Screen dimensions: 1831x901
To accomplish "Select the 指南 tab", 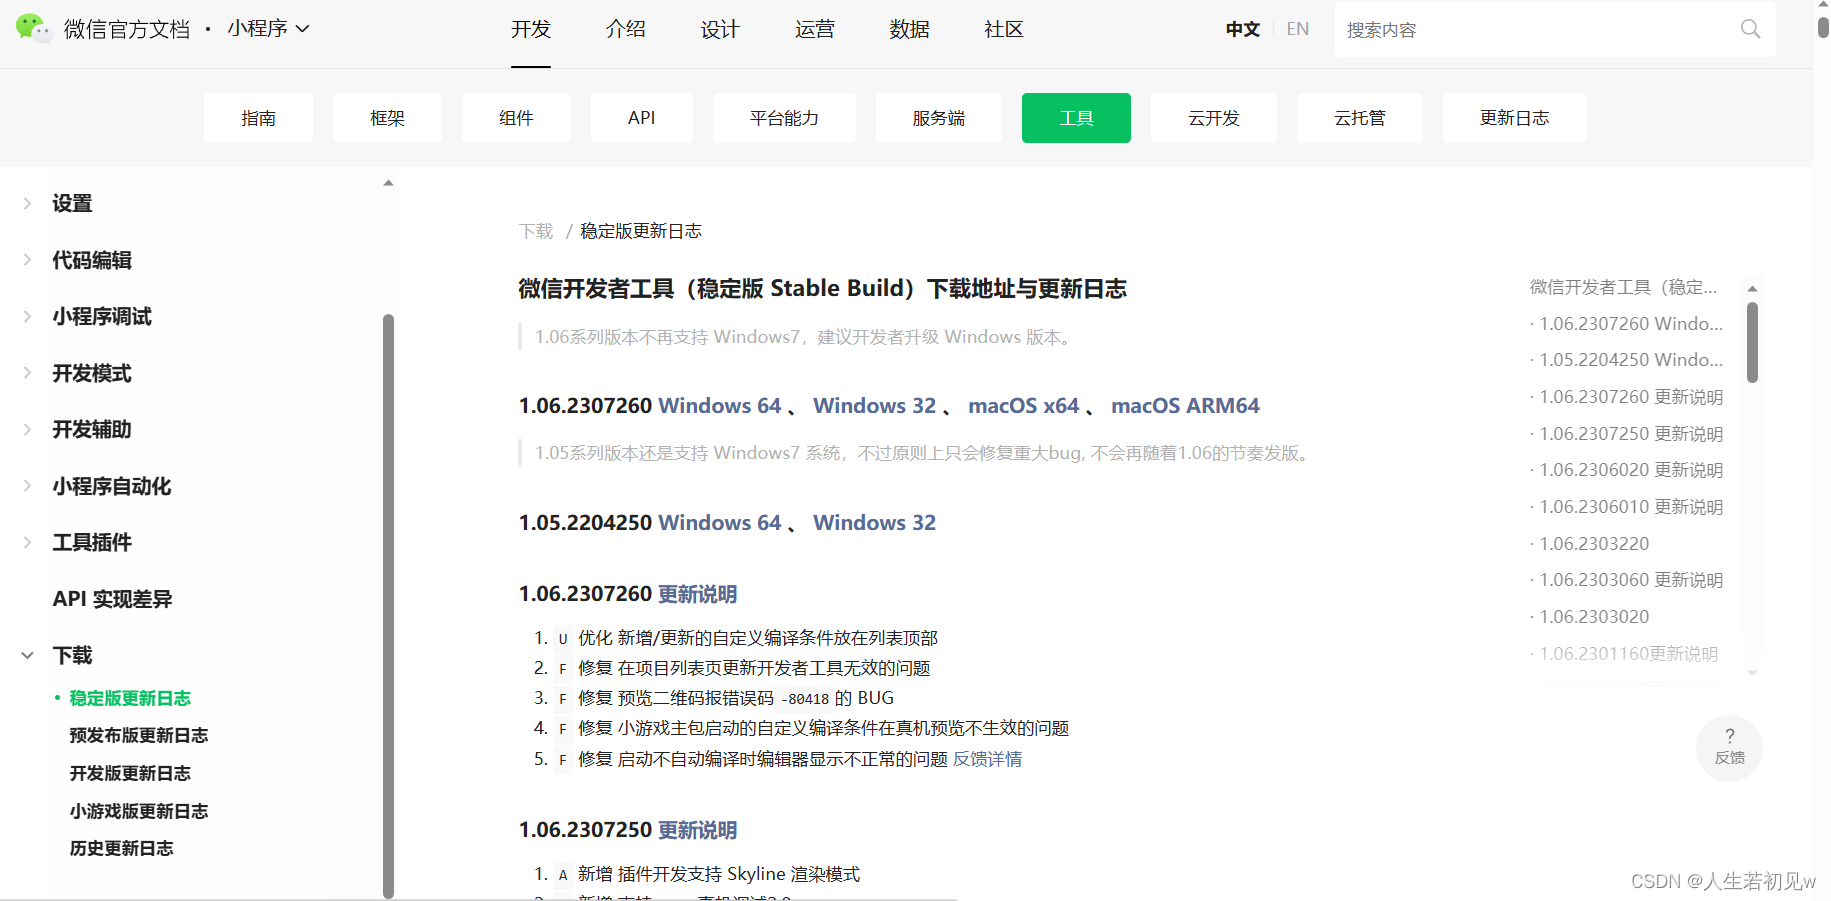I will (258, 118).
